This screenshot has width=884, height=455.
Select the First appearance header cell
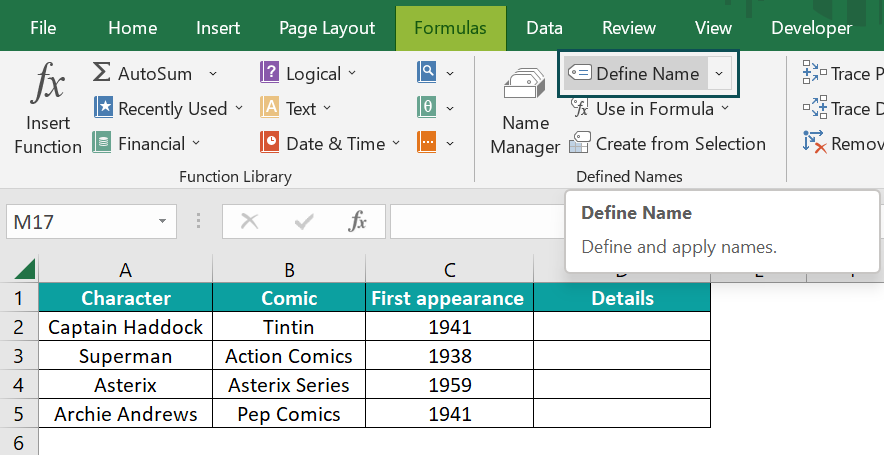click(x=449, y=298)
